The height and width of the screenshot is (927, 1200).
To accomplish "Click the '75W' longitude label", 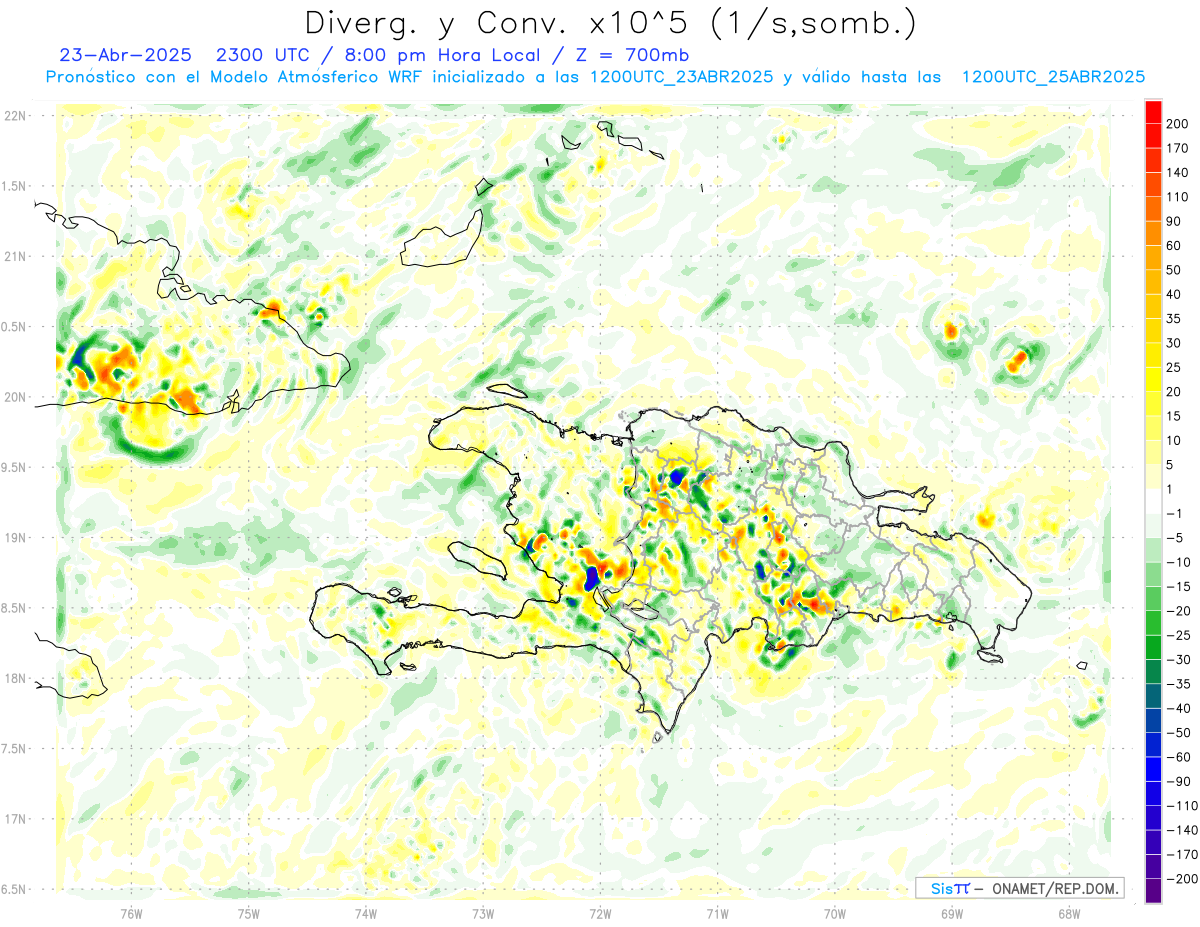I will pyautogui.click(x=248, y=913).
